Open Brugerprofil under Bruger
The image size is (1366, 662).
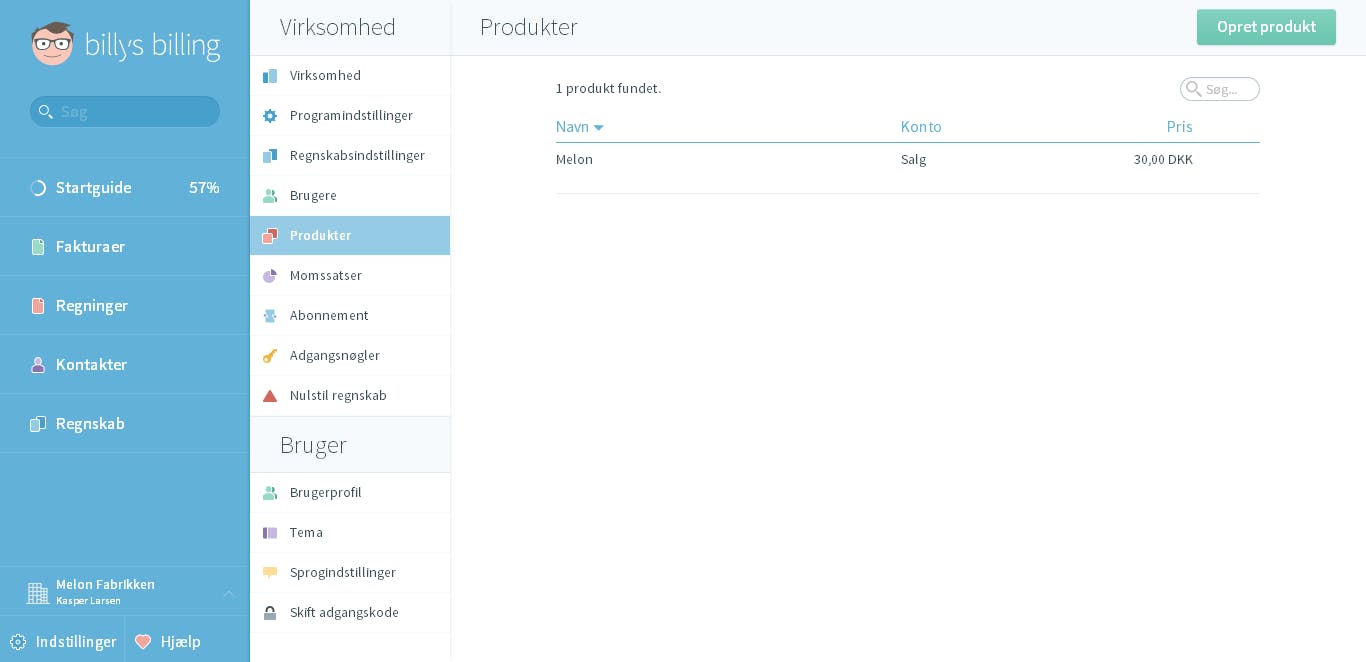[350, 493]
